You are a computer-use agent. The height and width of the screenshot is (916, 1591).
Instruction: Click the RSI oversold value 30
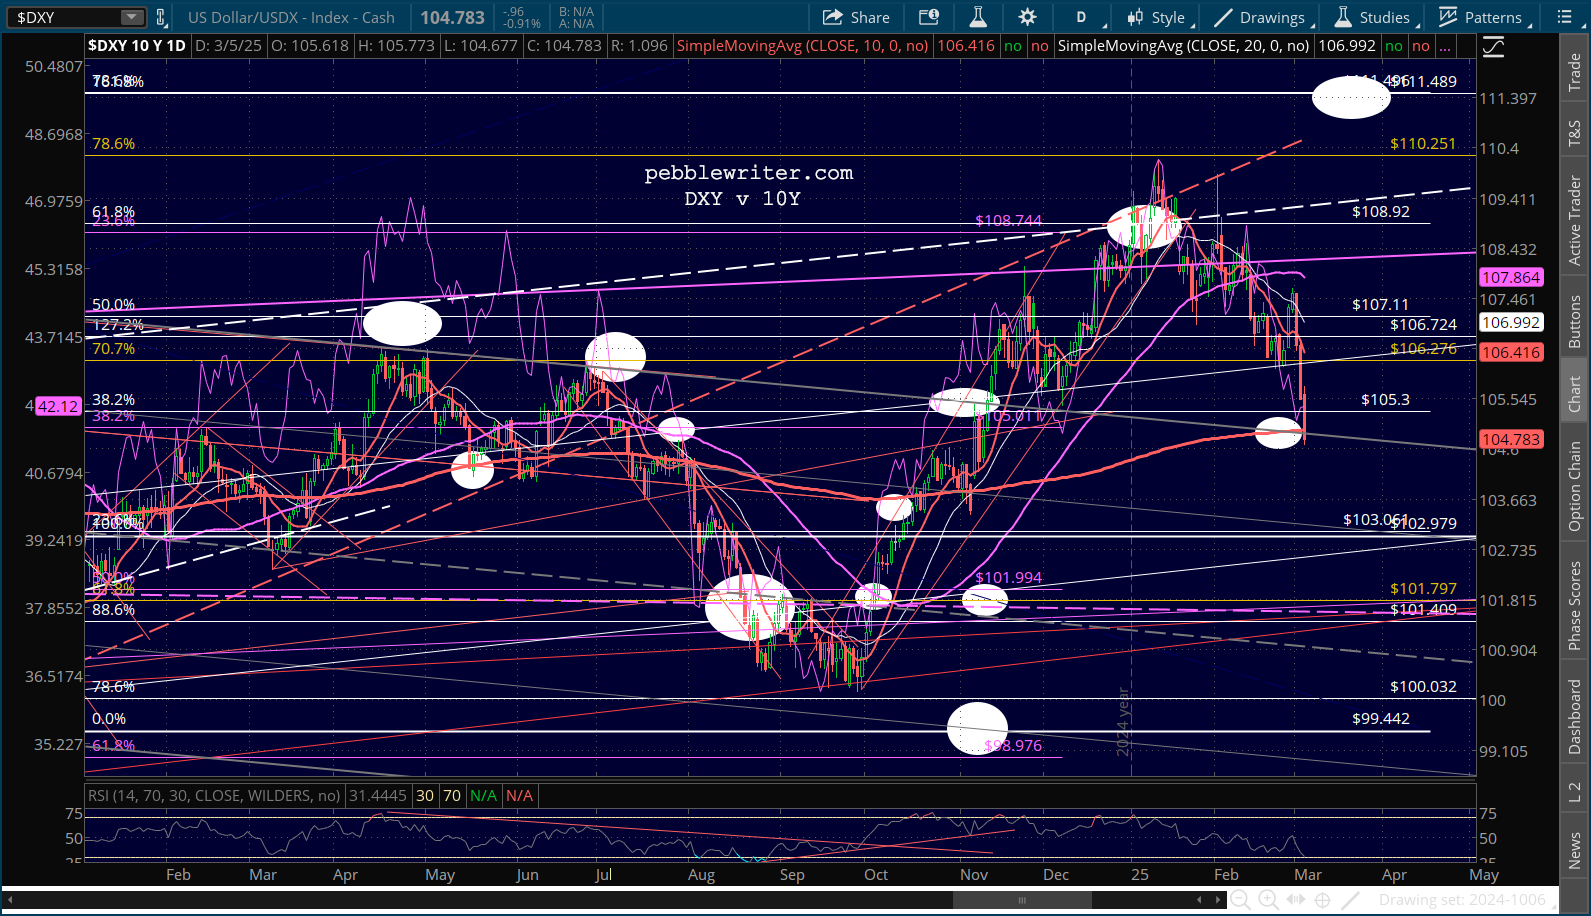point(425,796)
